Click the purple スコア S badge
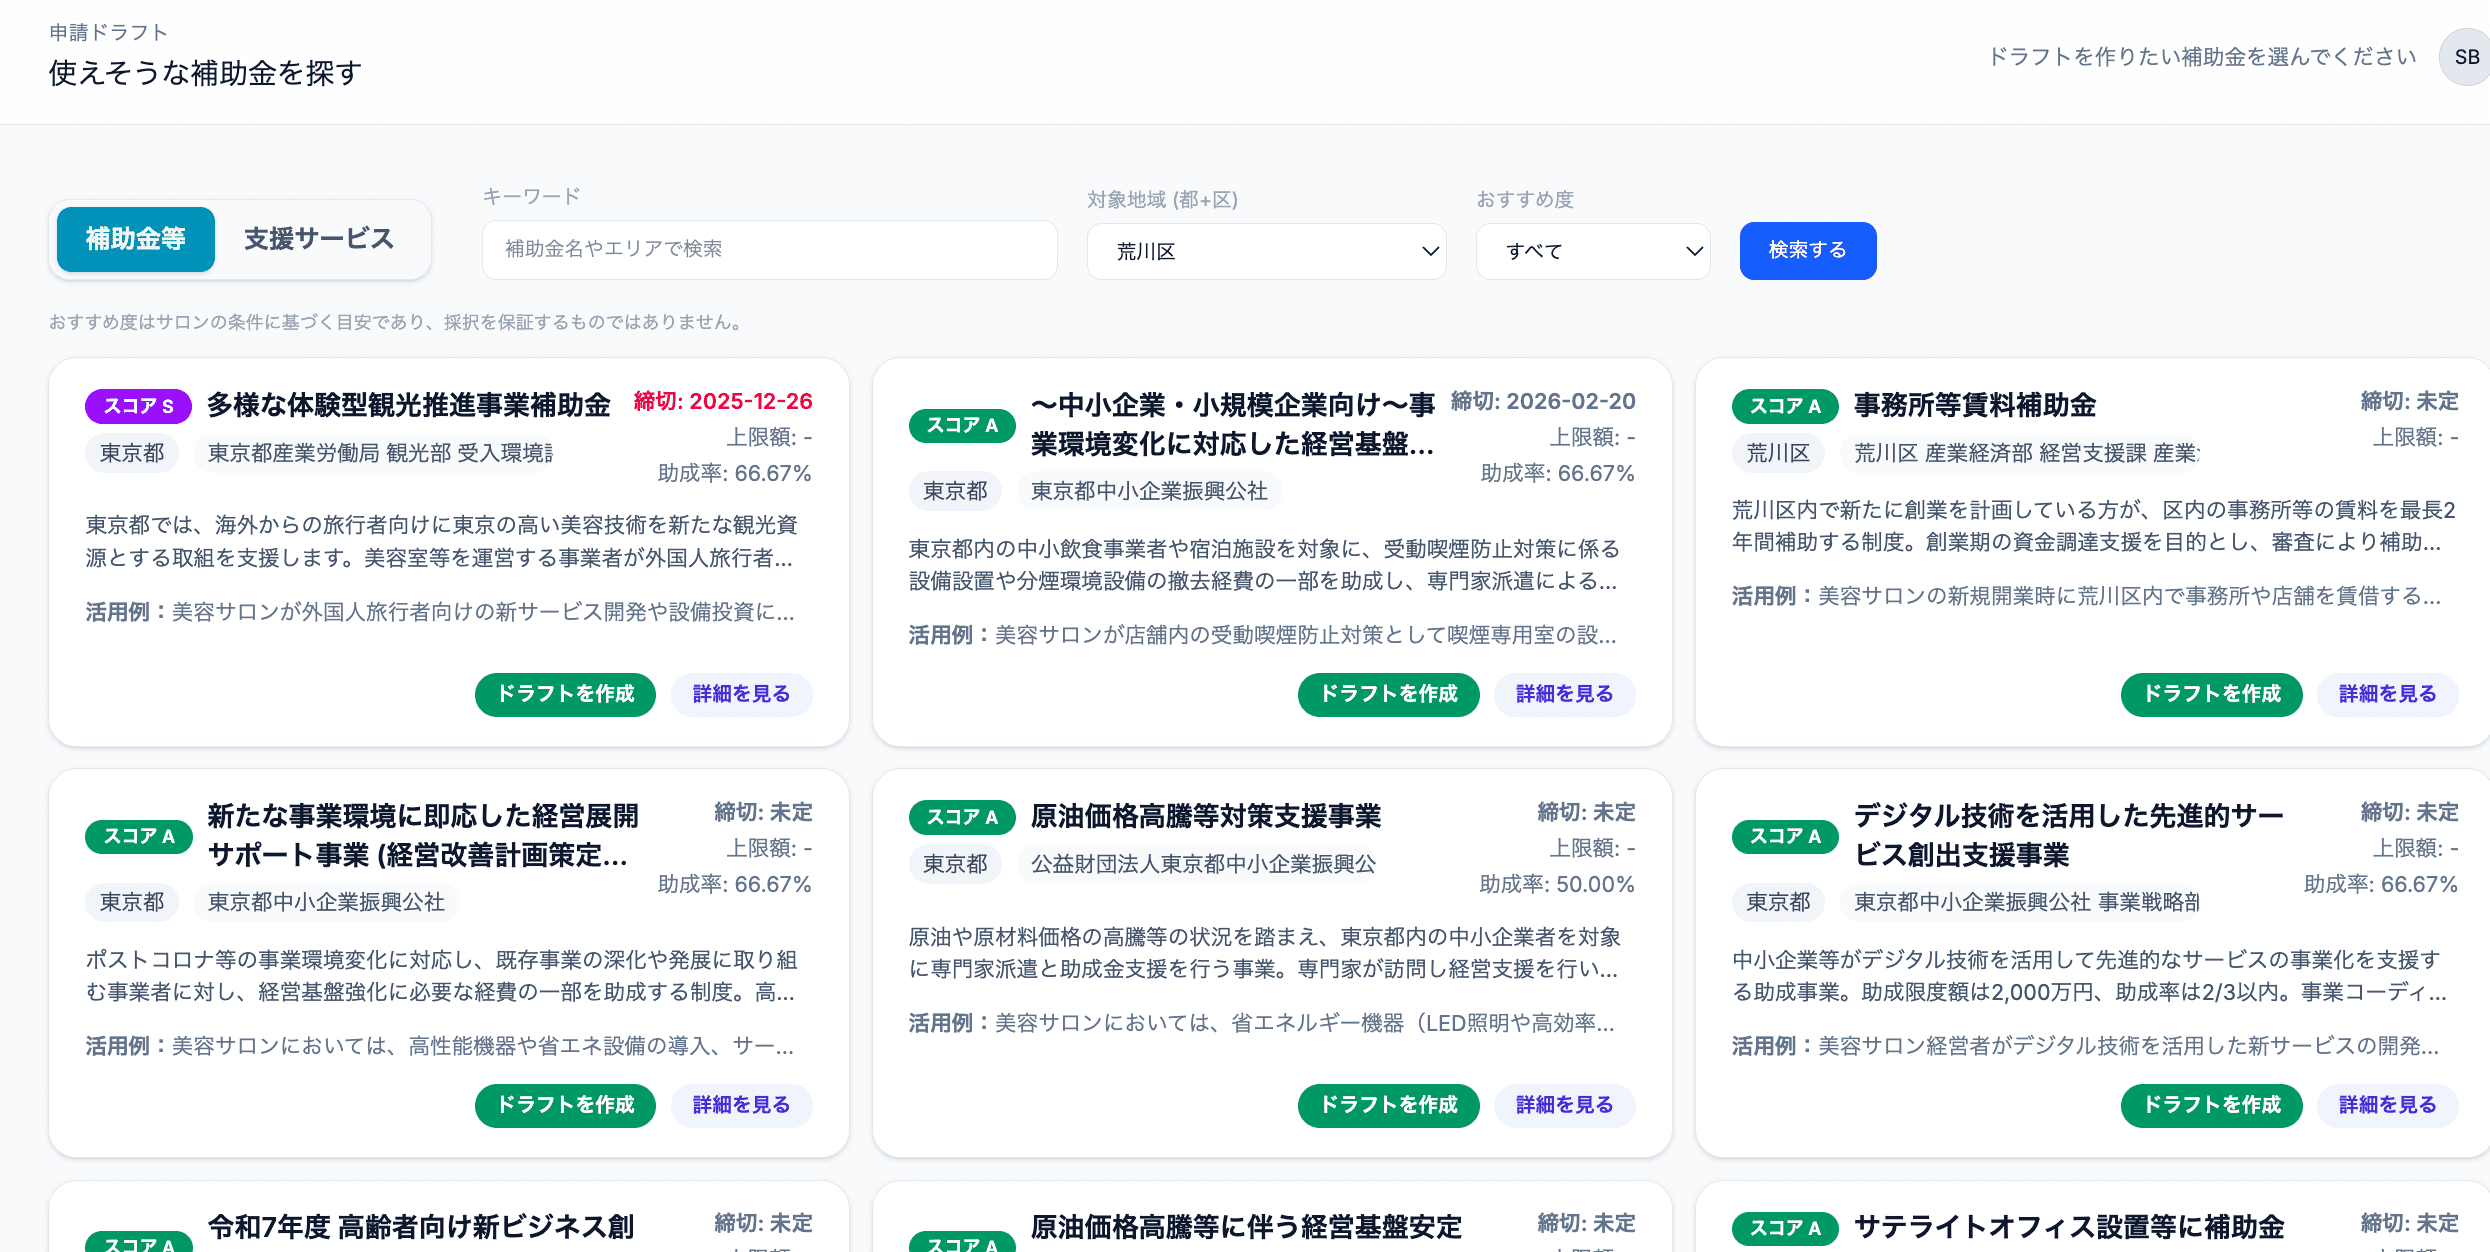Image resolution: width=2490 pixels, height=1252 pixels. (138, 406)
